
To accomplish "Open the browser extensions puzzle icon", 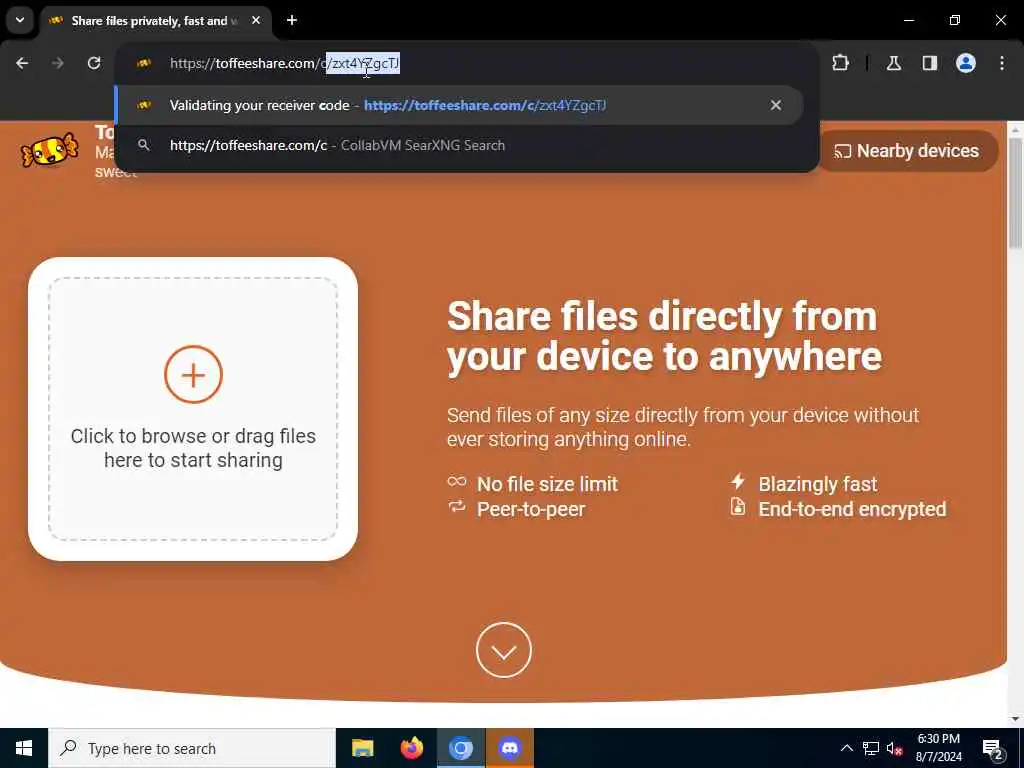I will (x=840, y=63).
